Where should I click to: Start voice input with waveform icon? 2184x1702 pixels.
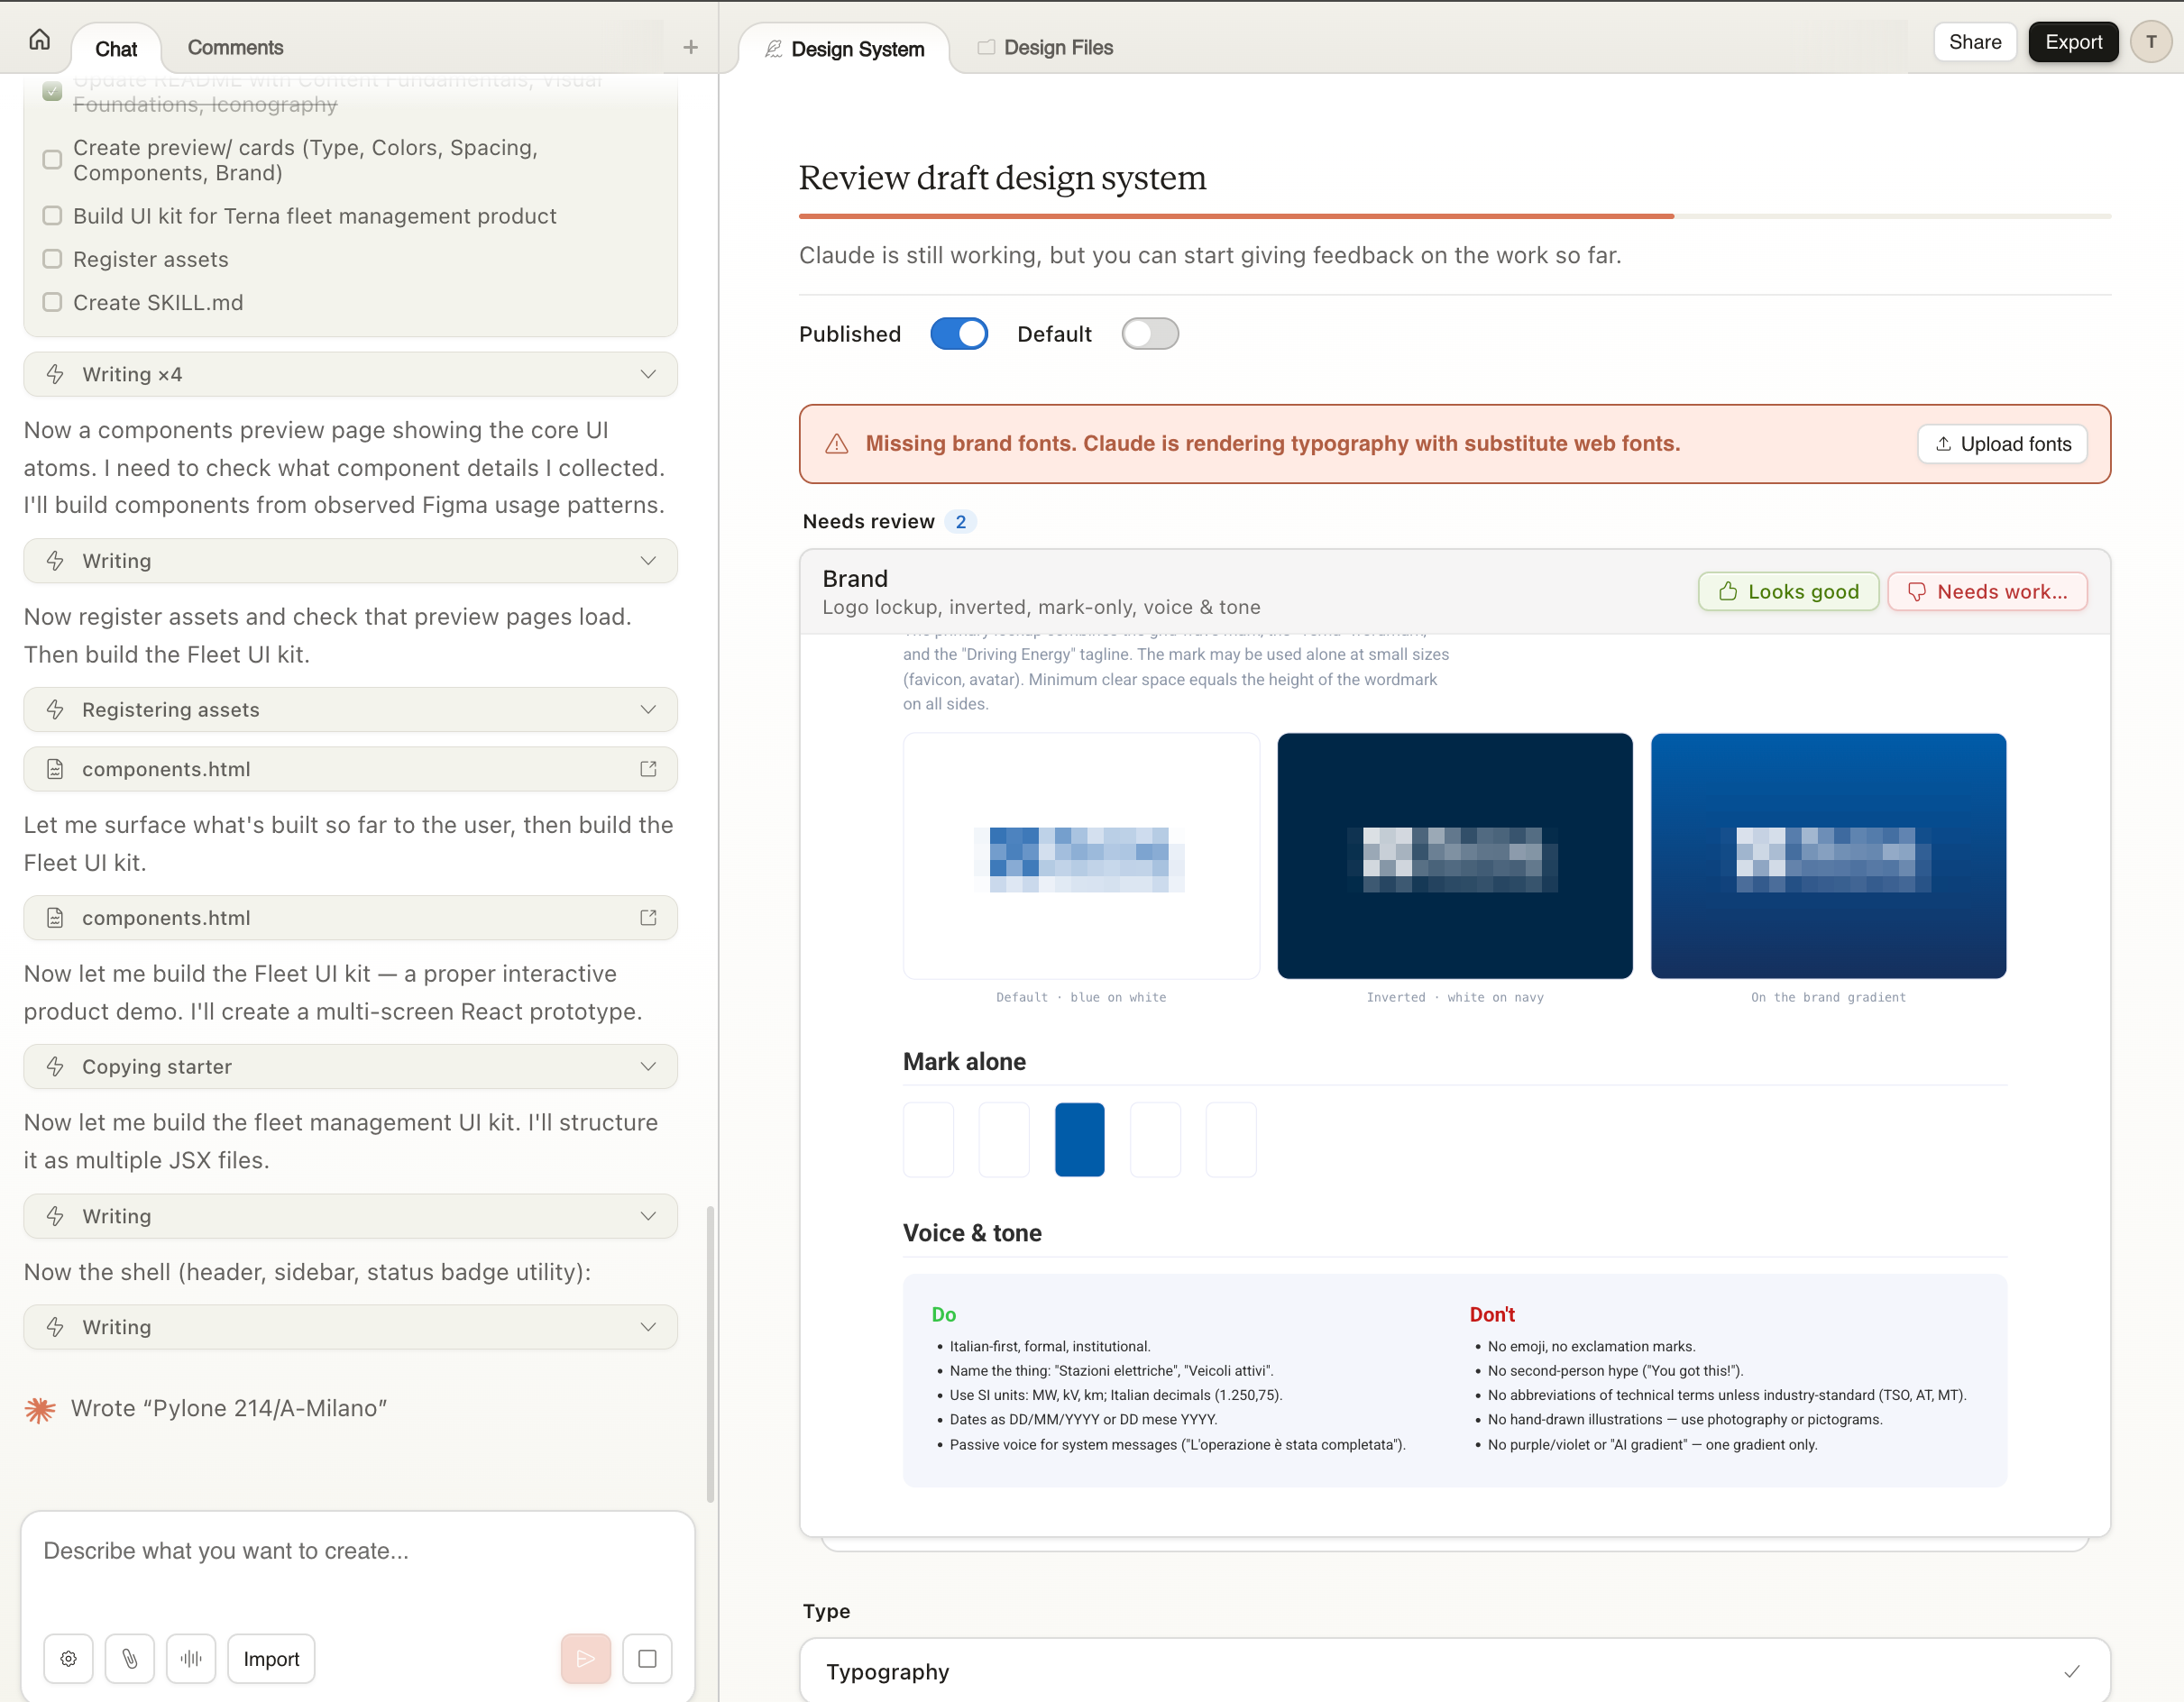[x=191, y=1658]
